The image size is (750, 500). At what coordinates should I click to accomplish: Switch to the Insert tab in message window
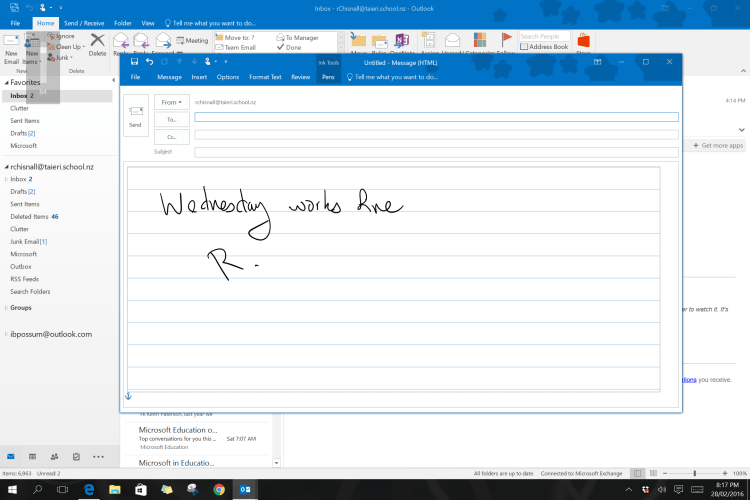click(x=199, y=77)
